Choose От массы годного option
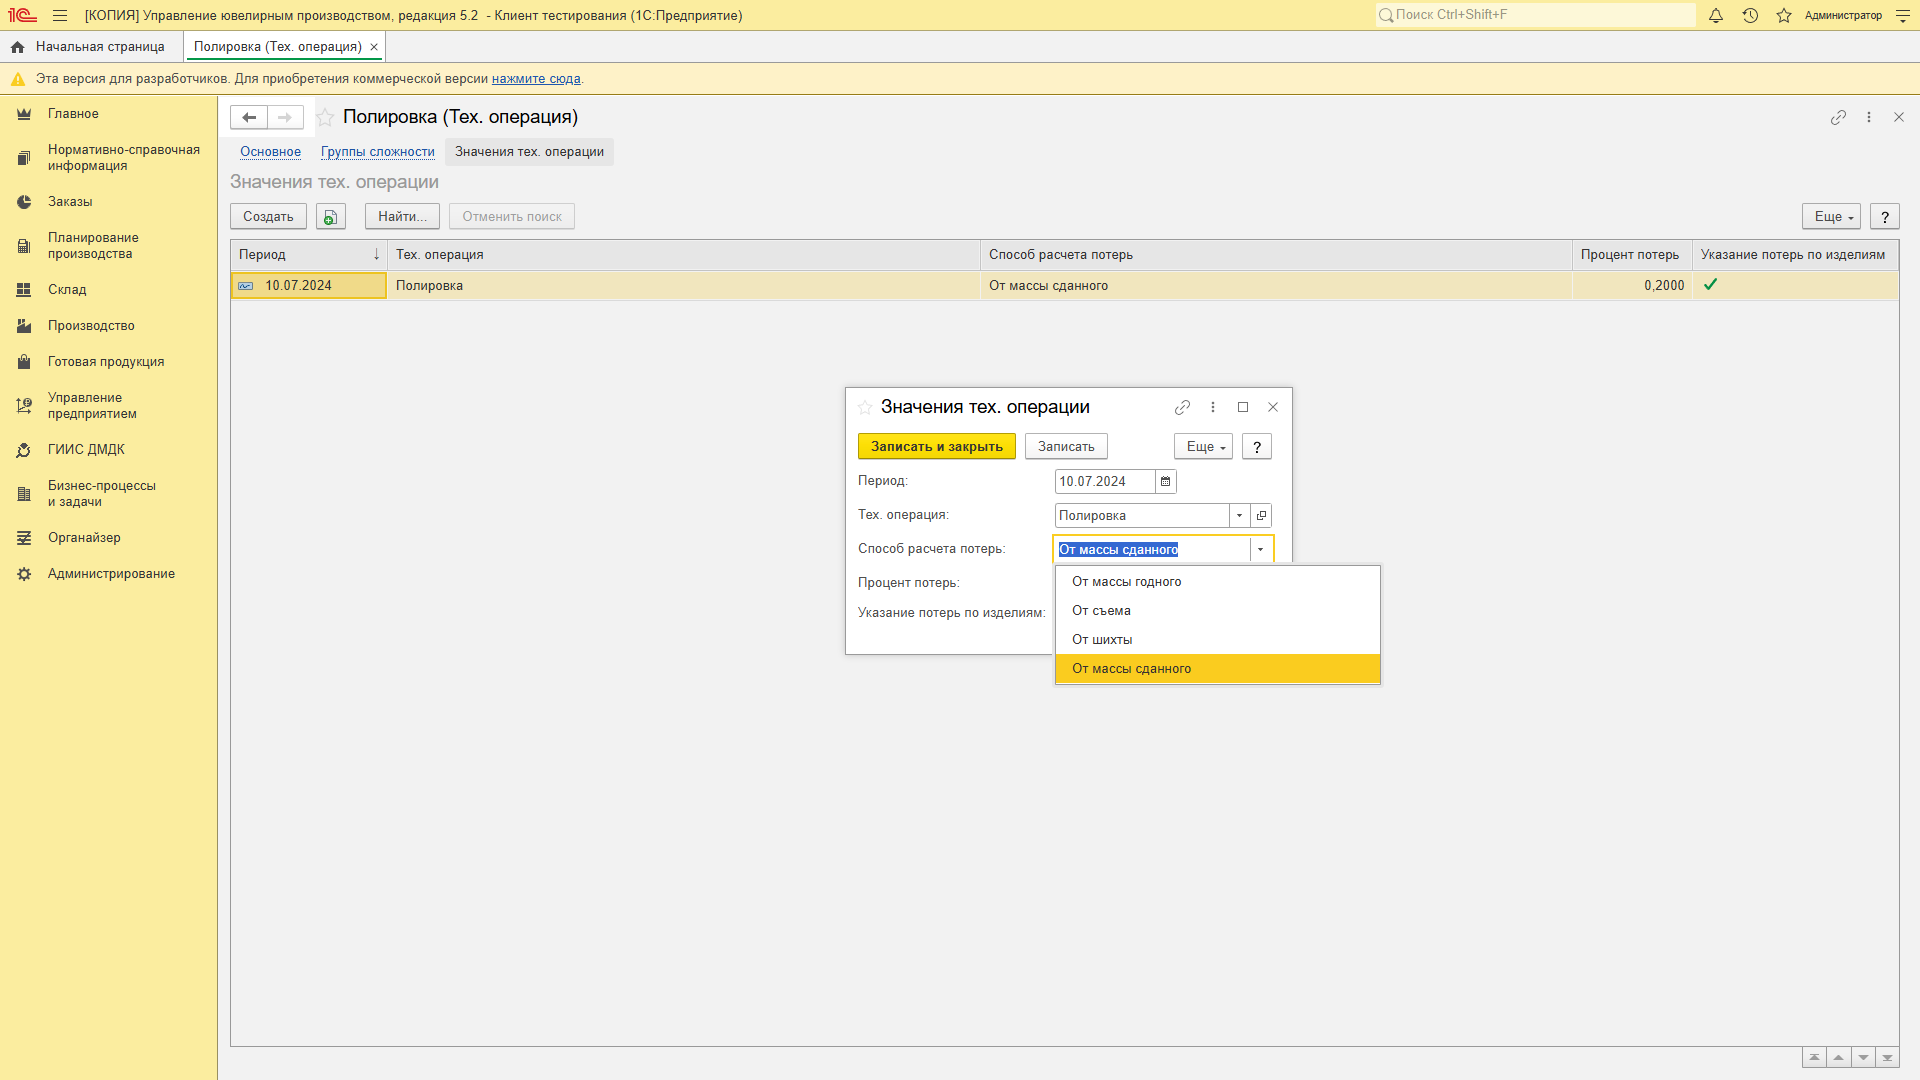Image resolution: width=1920 pixels, height=1080 pixels. click(x=1217, y=582)
